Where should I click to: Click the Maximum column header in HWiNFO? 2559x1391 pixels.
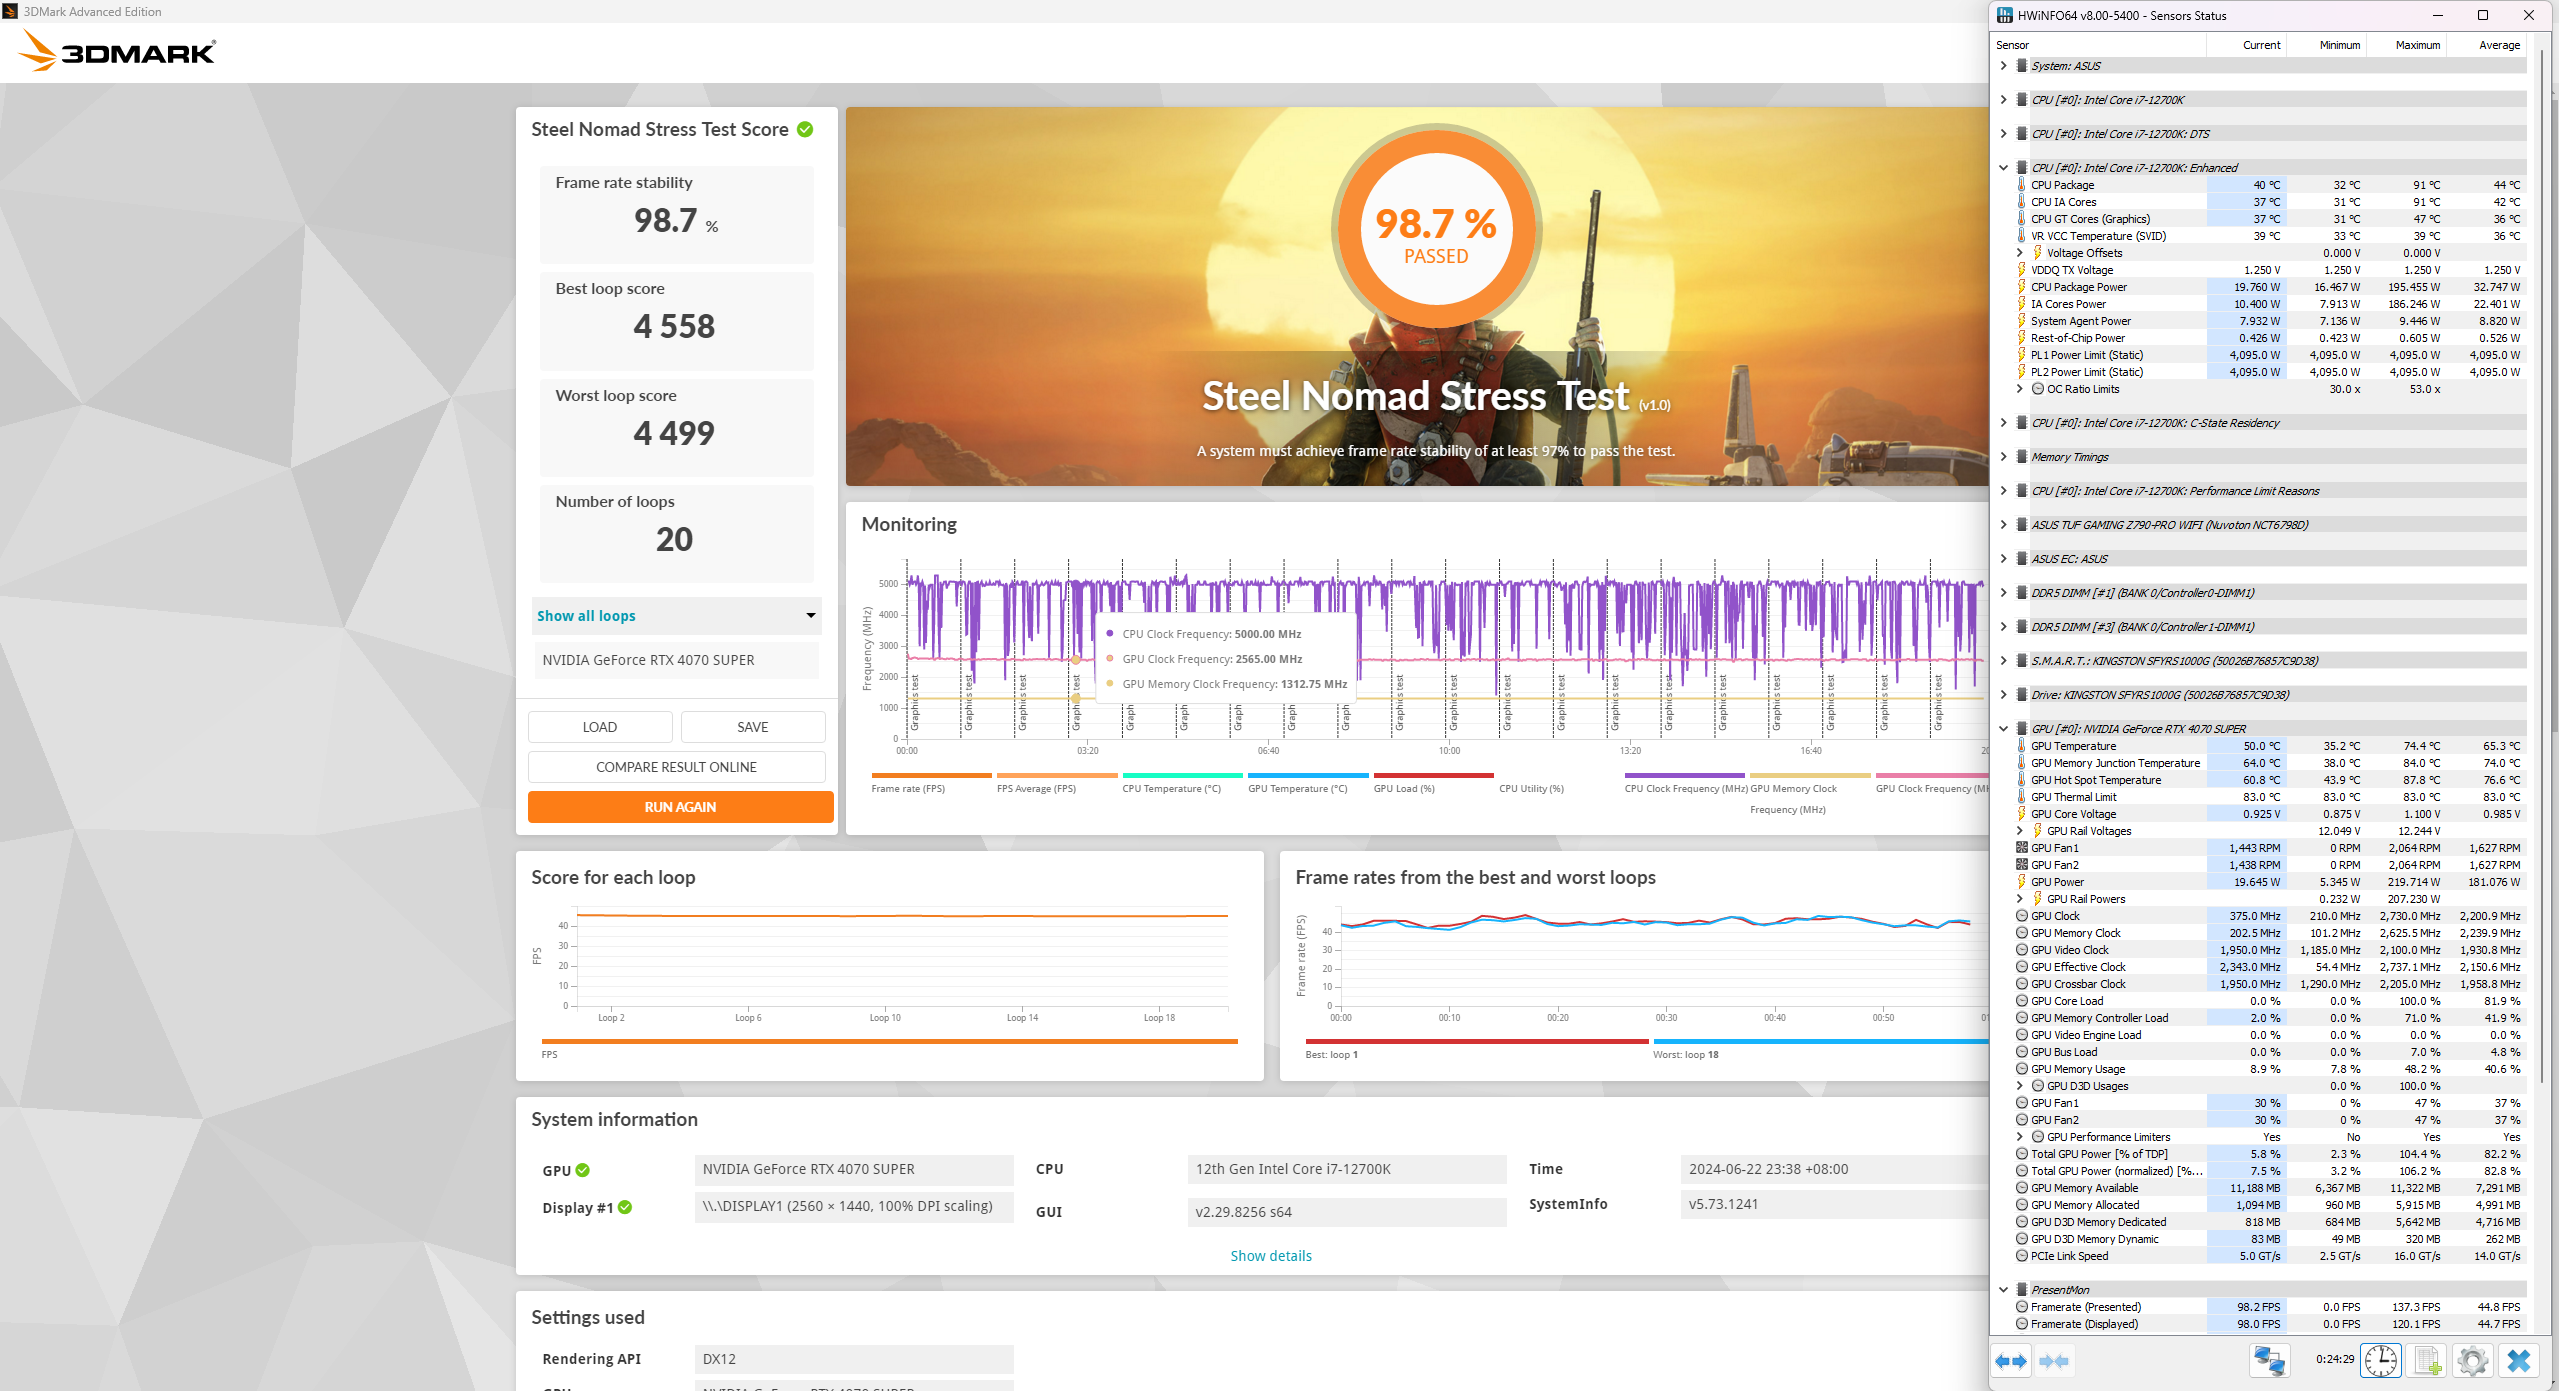click(2407, 45)
